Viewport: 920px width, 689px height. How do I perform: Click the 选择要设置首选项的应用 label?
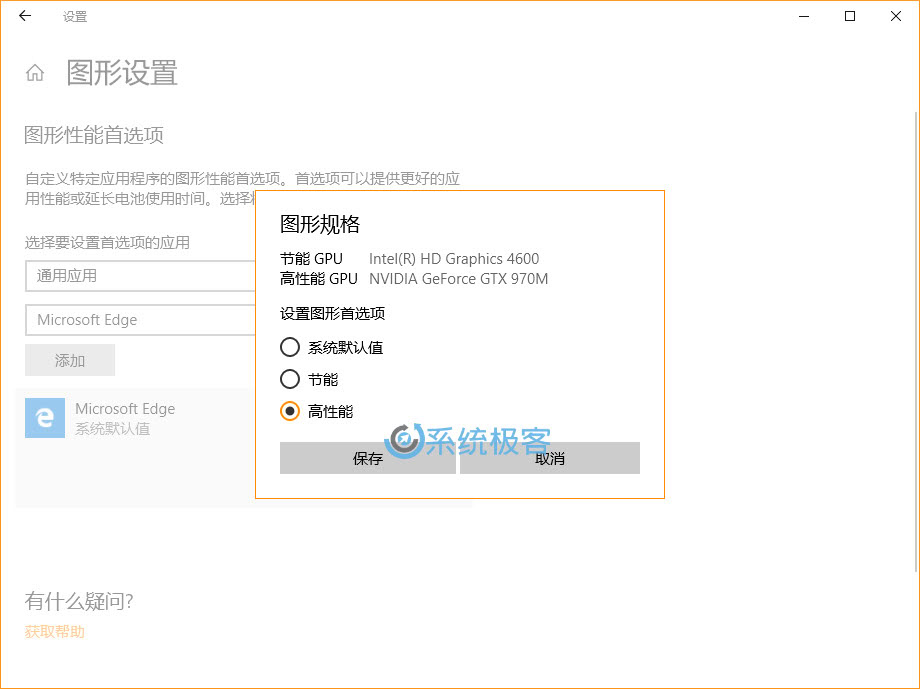[x=107, y=242]
